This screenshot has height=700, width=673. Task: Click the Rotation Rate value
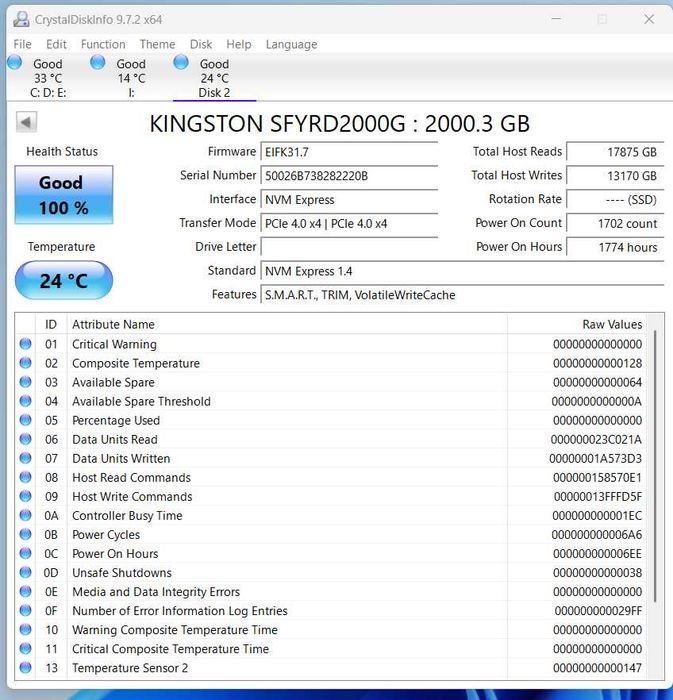pyautogui.click(x=615, y=200)
